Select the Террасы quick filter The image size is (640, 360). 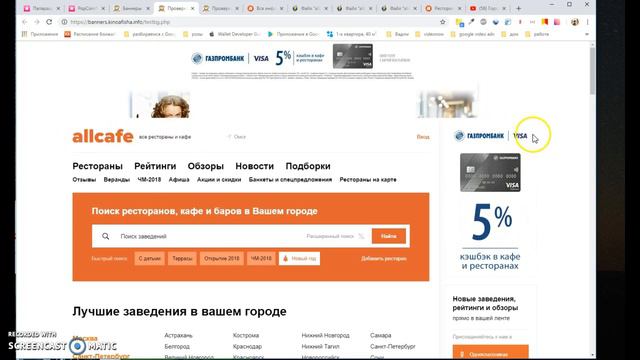[182, 258]
